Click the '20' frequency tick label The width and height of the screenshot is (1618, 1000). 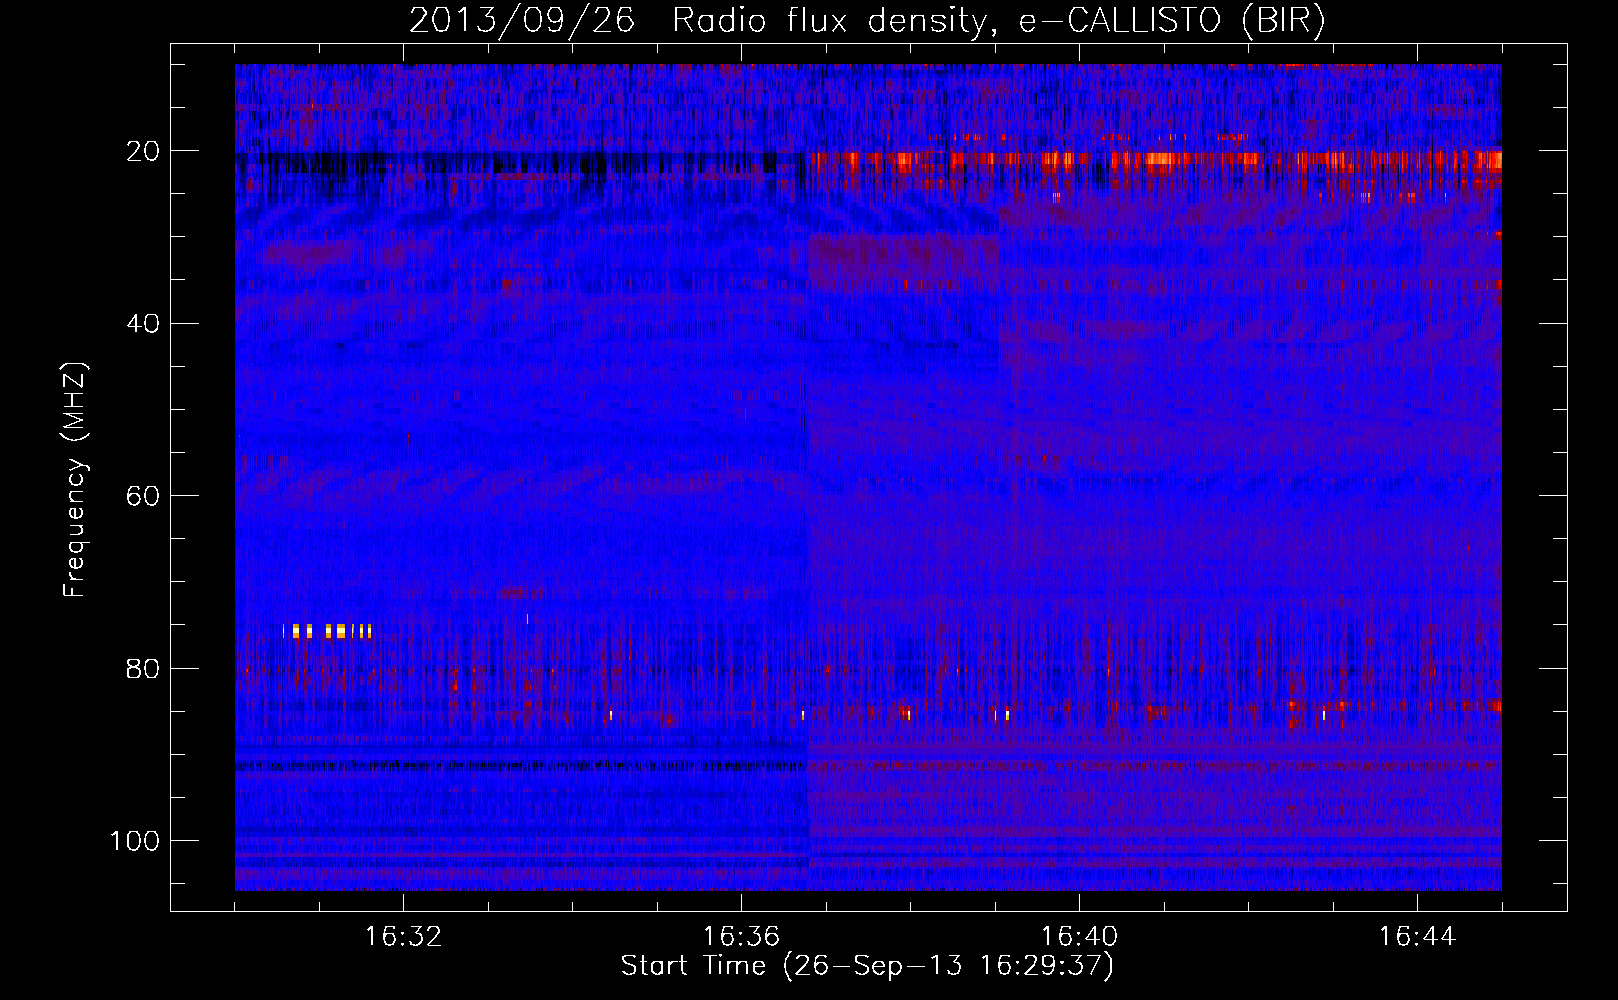click(143, 151)
